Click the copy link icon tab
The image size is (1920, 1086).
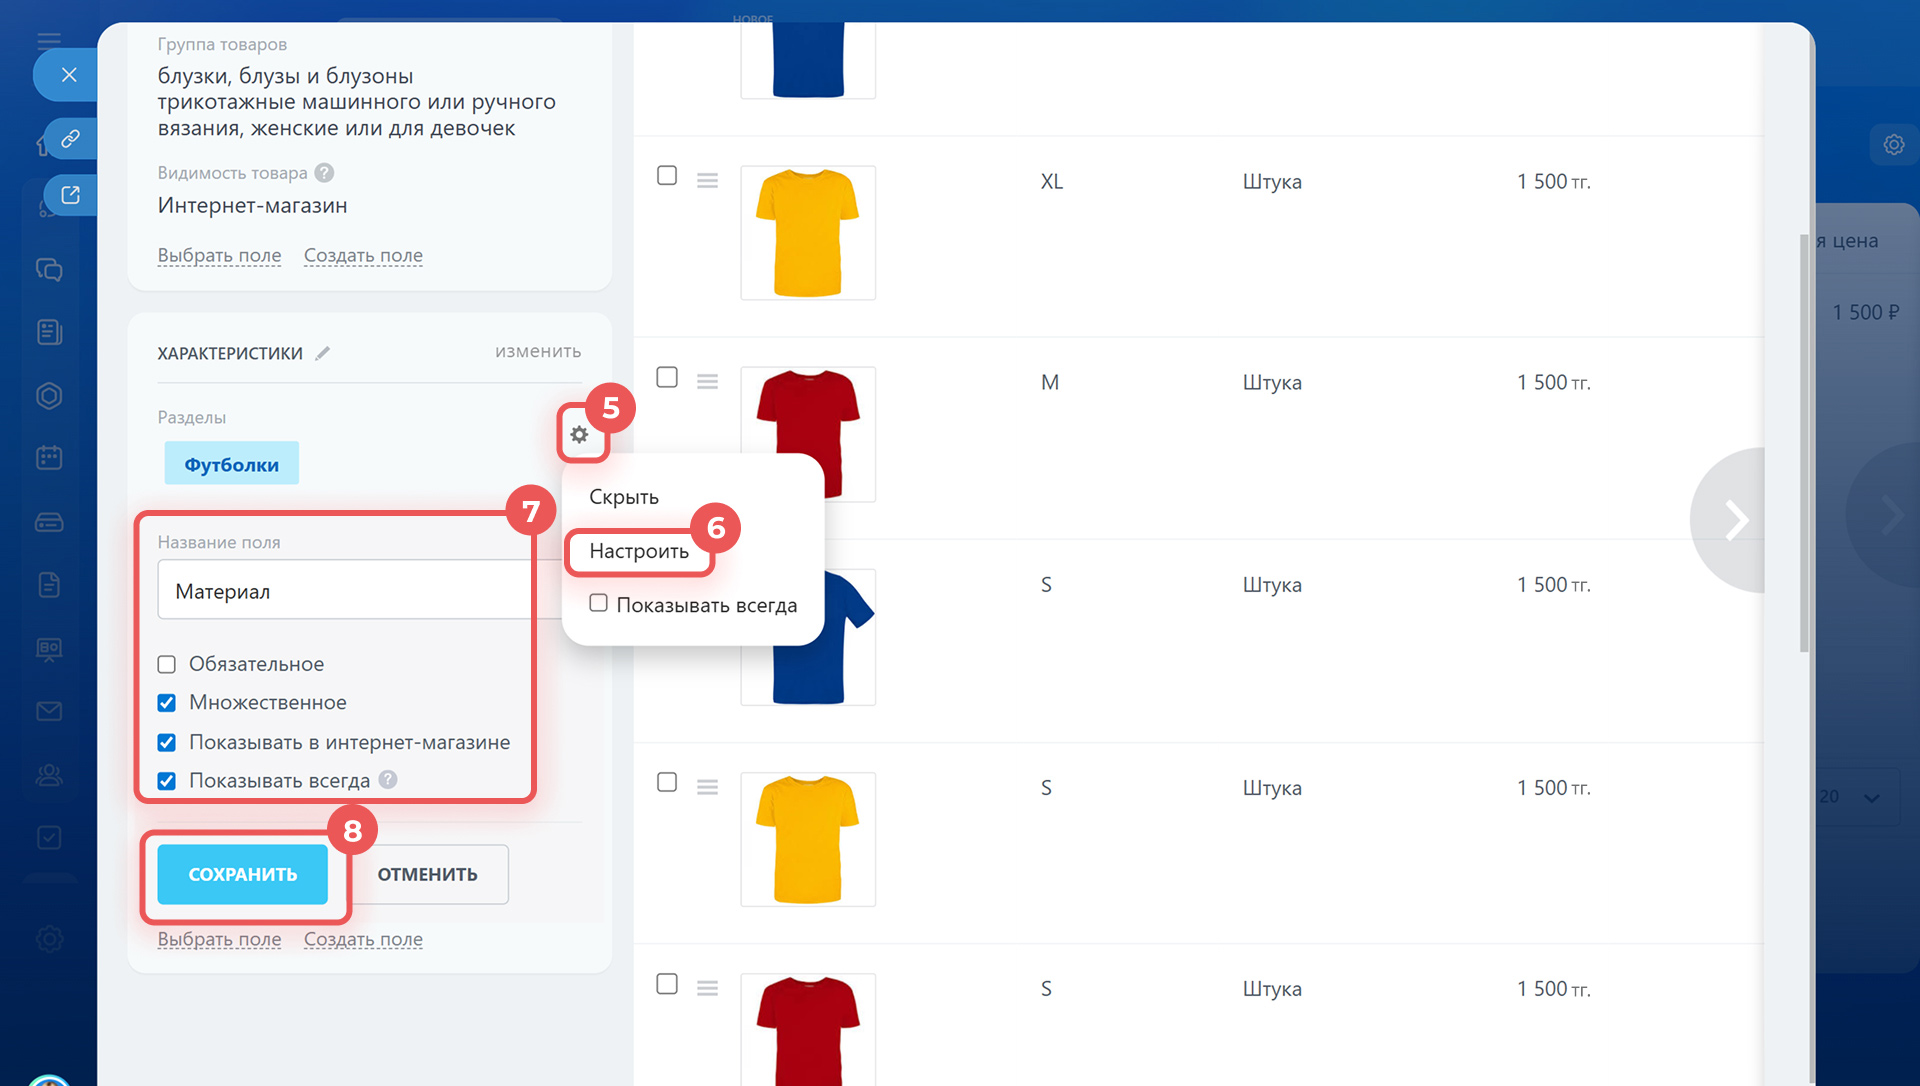(x=70, y=139)
